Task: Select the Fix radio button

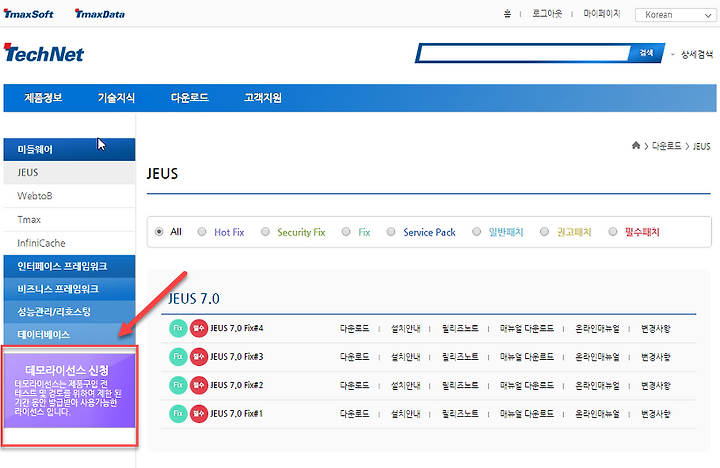Action: pyautogui.click(x=346, y=231)
